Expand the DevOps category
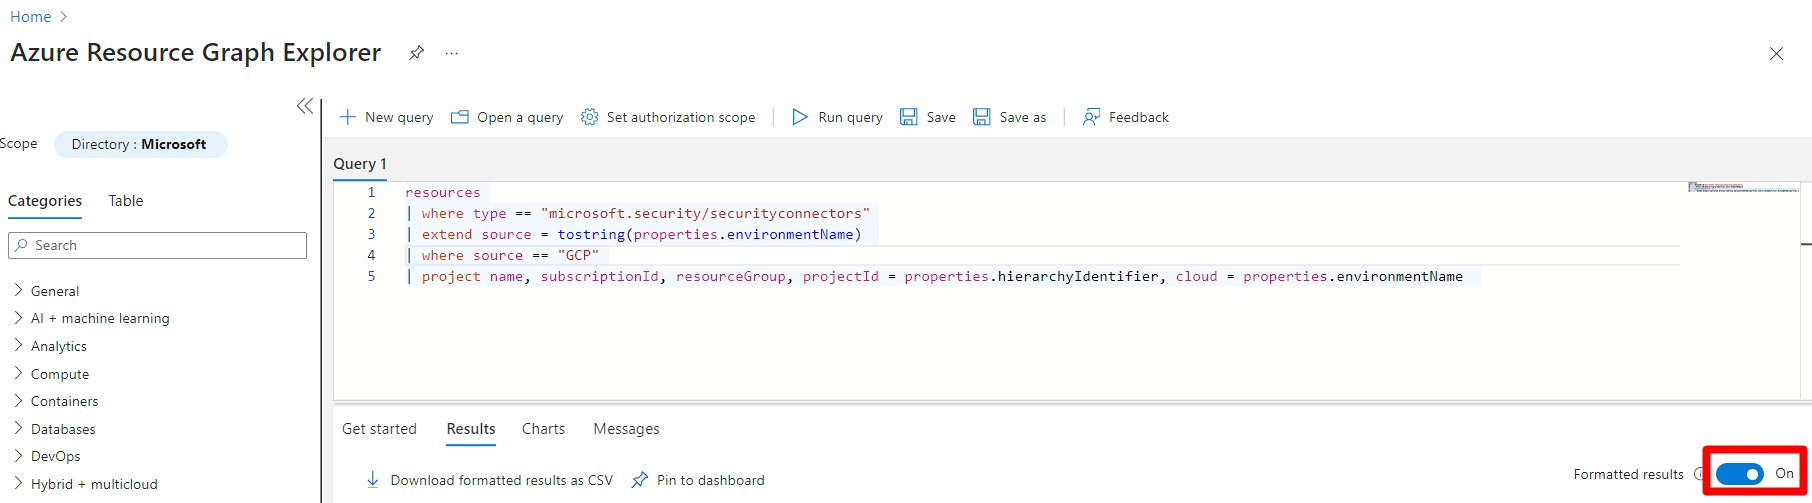 click(x=18, y=456)
